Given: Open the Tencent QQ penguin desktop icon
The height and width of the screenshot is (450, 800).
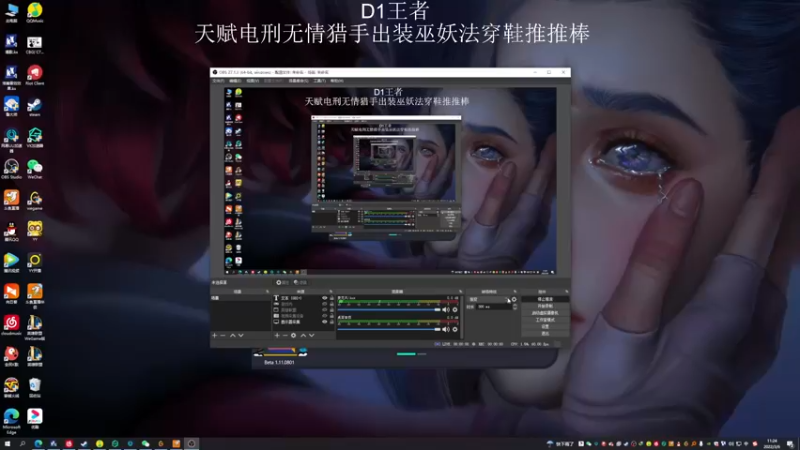Looking at the screenshot, I should pyautogui.click(x=11, y=231).
